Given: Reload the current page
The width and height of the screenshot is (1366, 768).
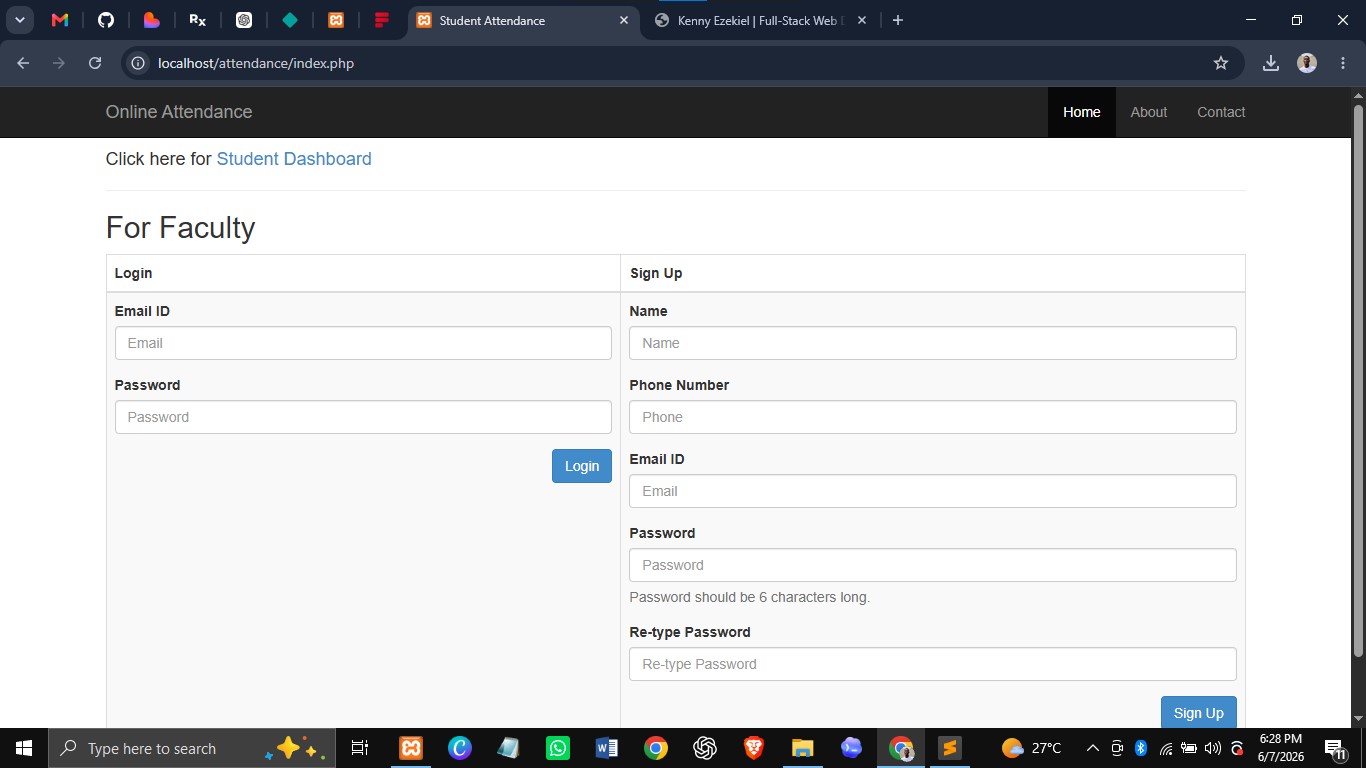Looking at the screenshot, I should [95, 63].
